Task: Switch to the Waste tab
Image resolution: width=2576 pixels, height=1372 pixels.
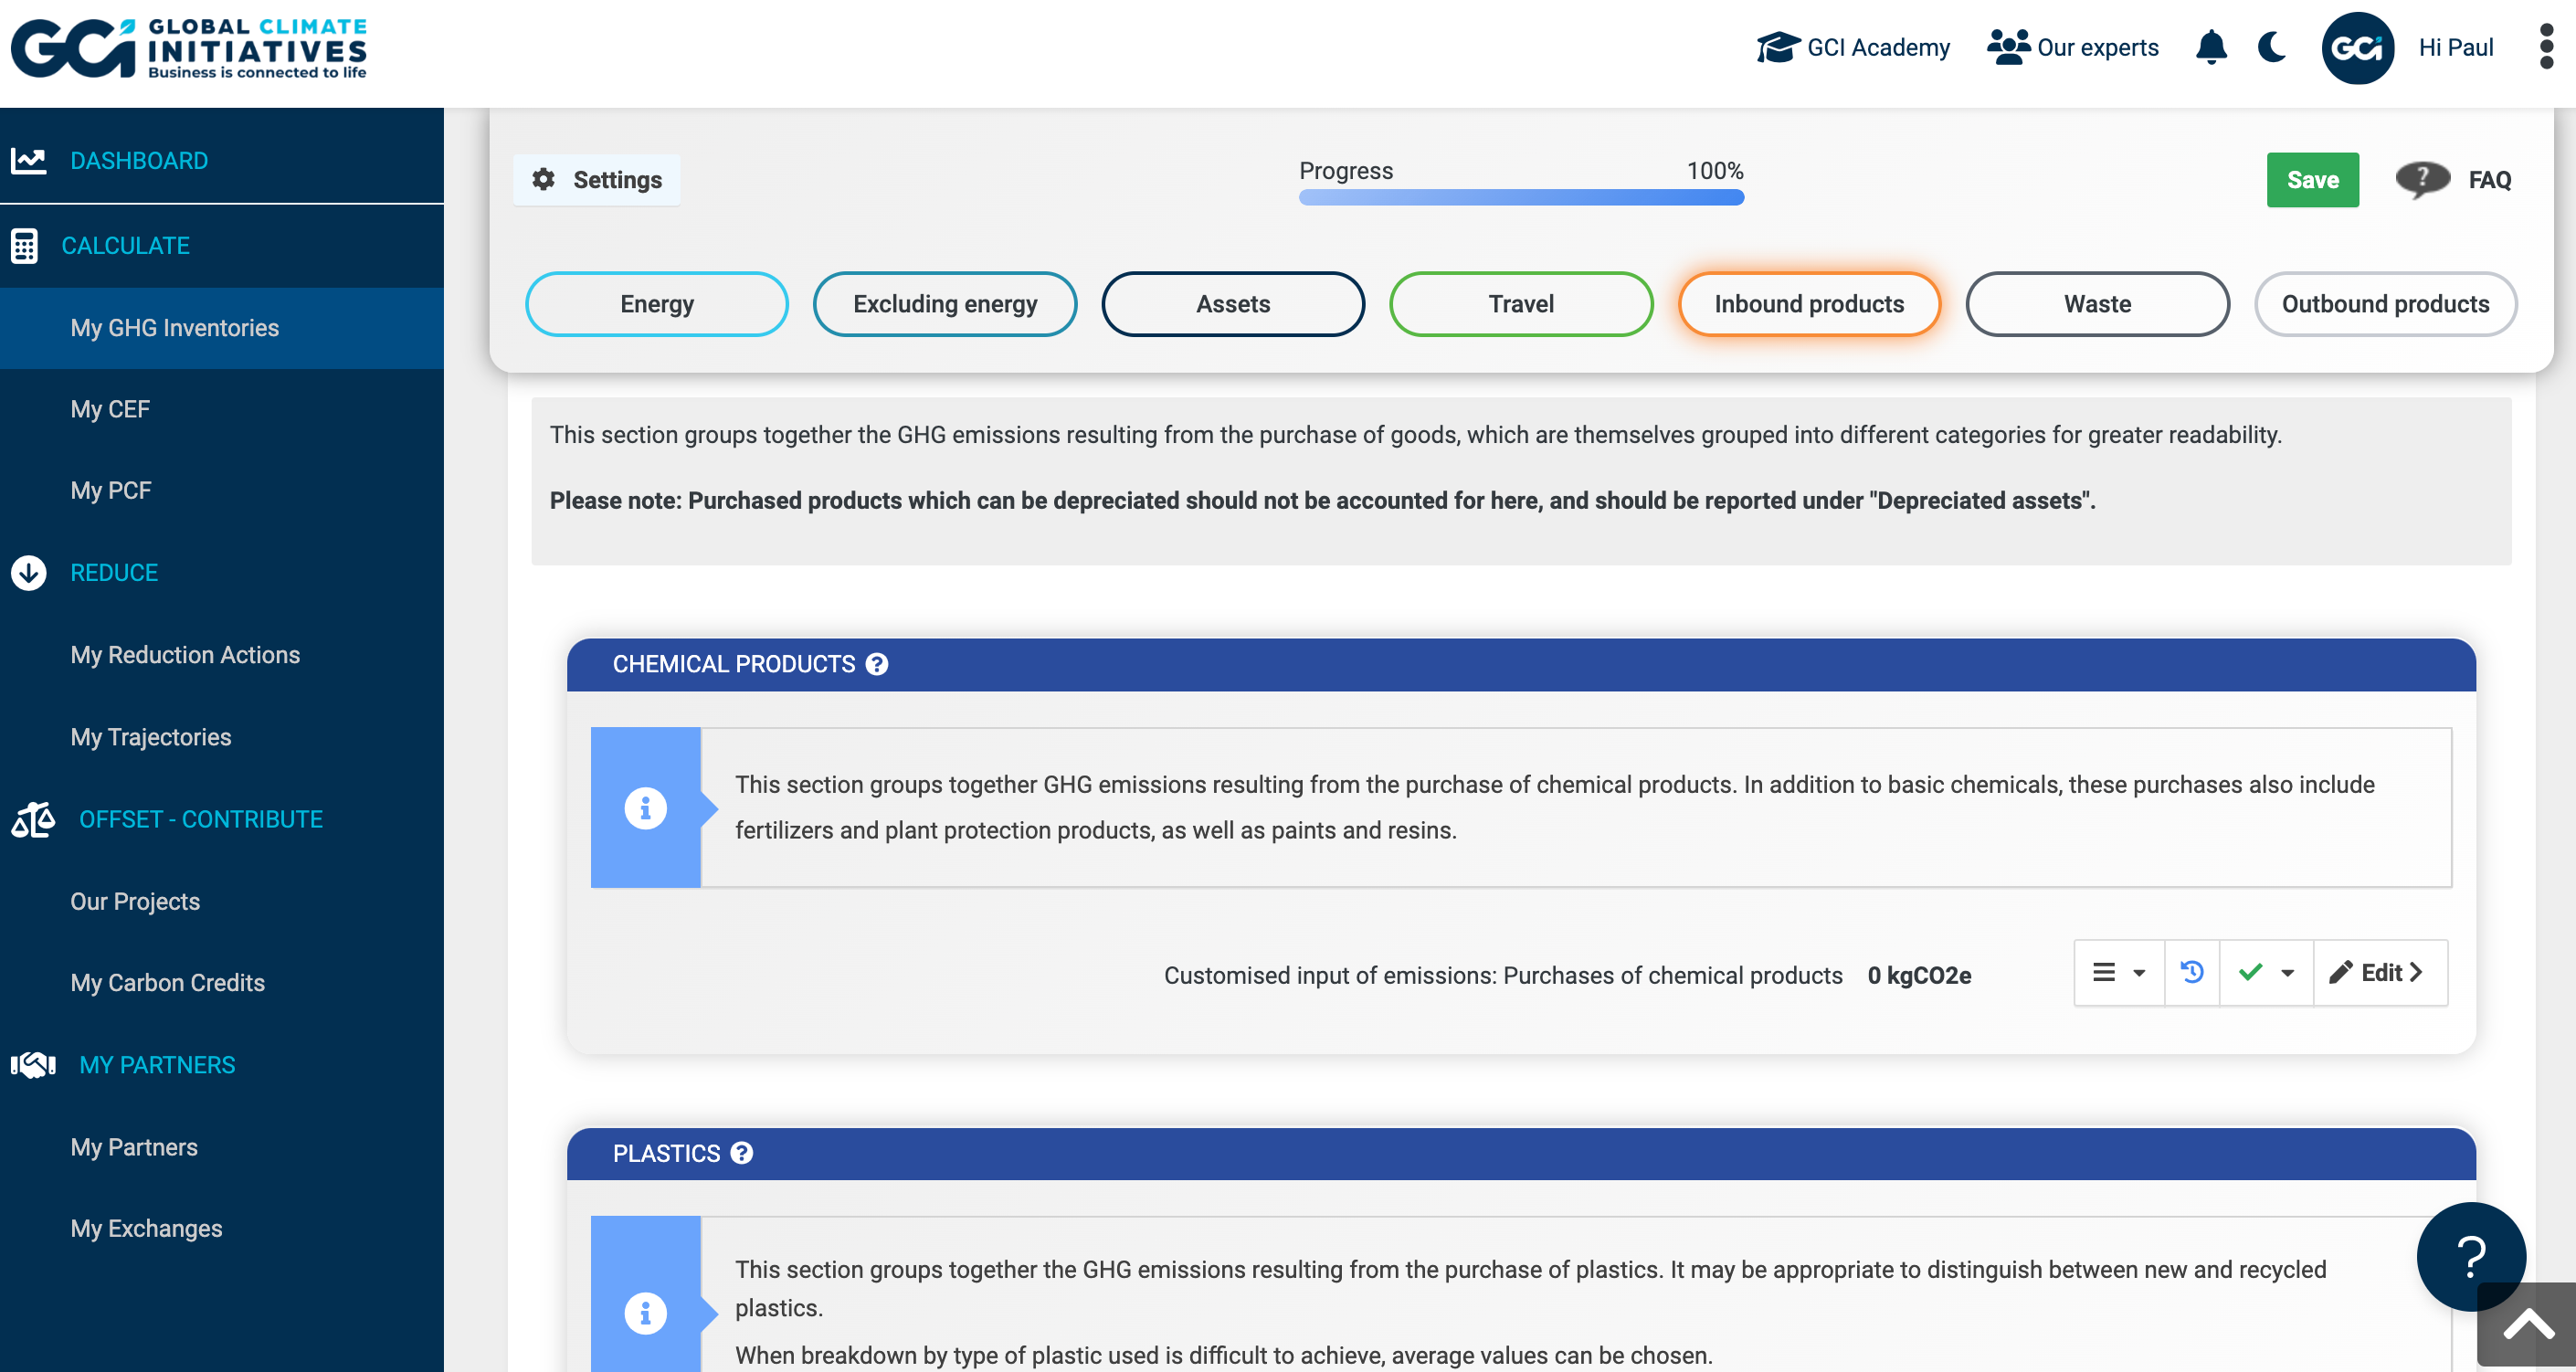Action: 2097,304
